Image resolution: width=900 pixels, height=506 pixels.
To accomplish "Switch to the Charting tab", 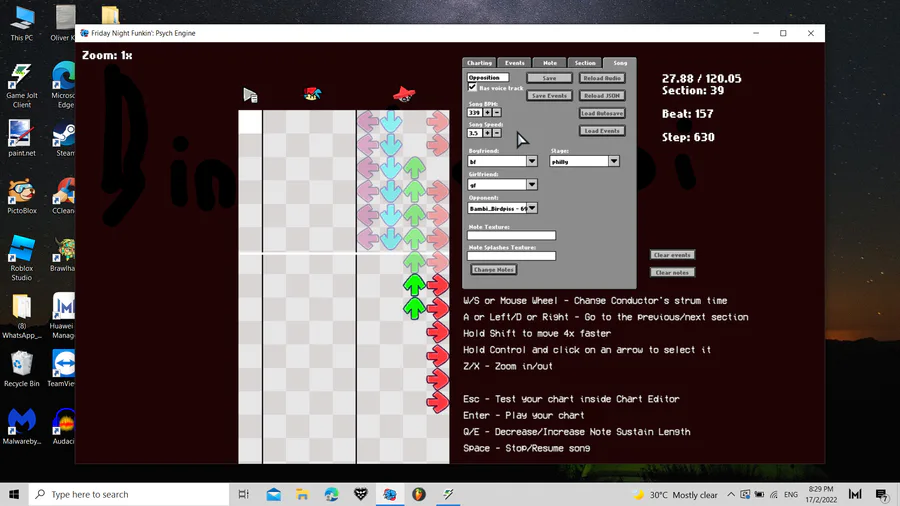I will pos(479,63).
